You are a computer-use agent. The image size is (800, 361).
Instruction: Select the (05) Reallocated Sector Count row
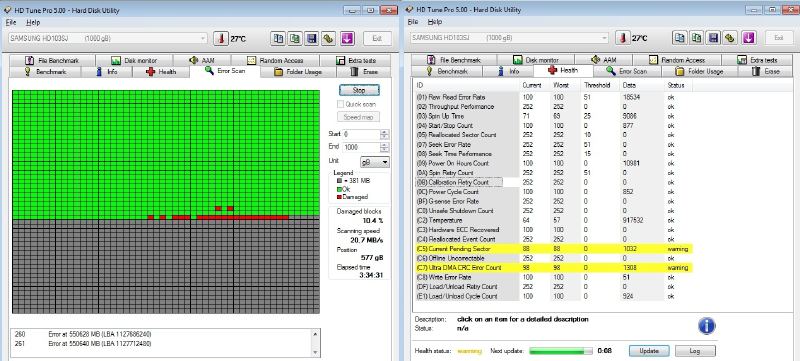tap(554, 135)
